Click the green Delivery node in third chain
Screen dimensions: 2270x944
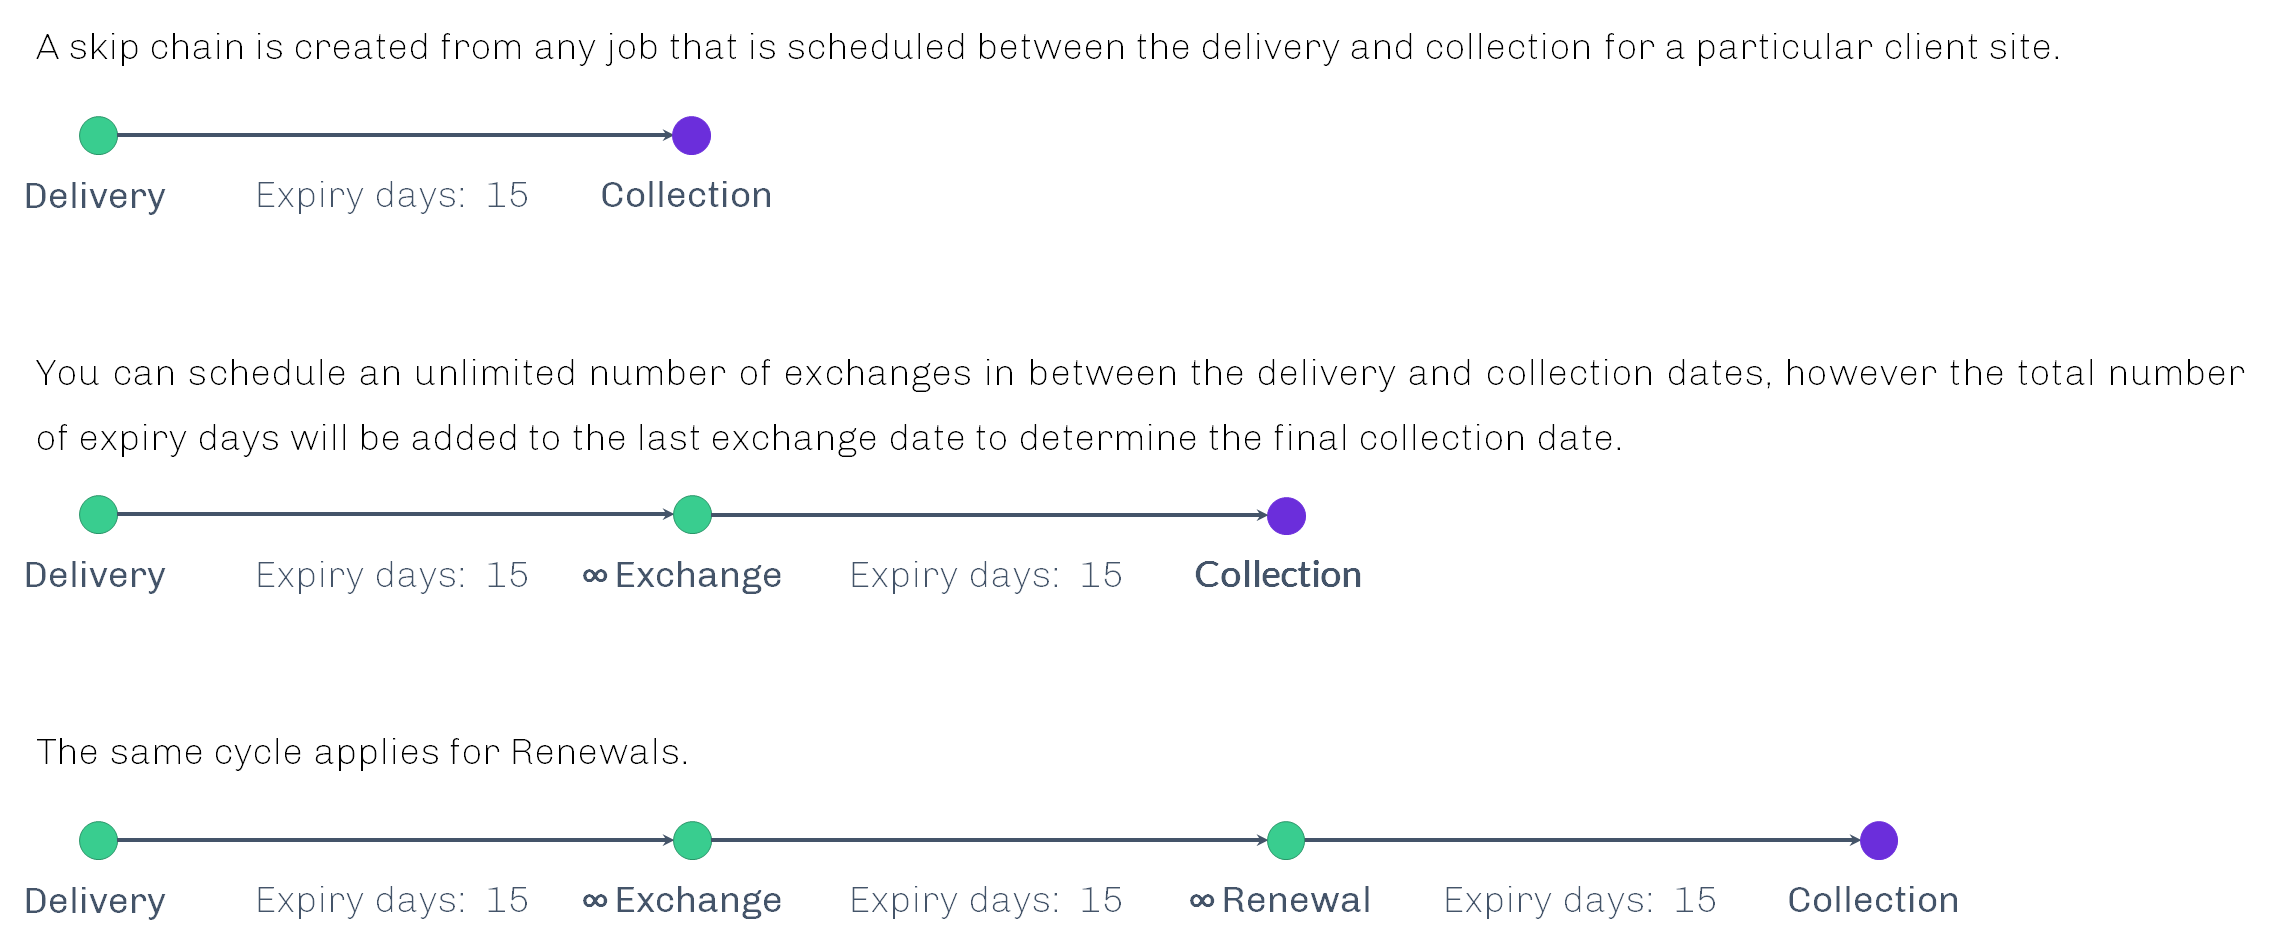[x=98, y=840]
